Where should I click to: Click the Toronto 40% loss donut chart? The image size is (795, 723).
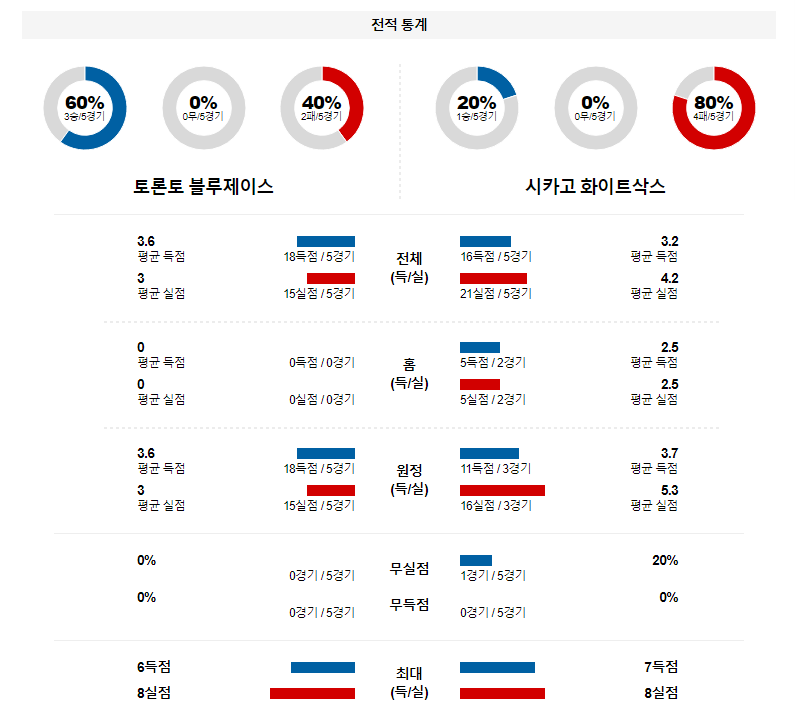pyautogui.click(x=322, y=108)
